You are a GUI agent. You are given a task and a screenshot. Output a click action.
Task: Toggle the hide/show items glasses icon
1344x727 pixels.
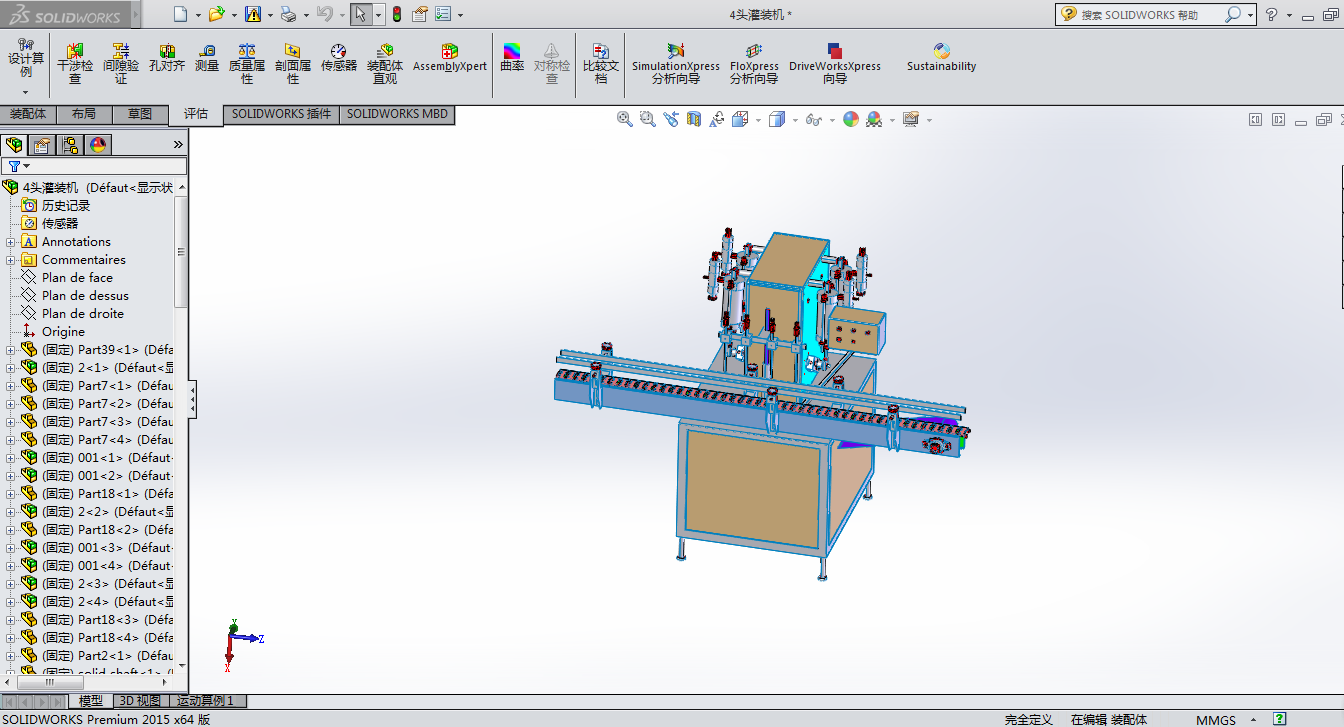click(814, 120)
